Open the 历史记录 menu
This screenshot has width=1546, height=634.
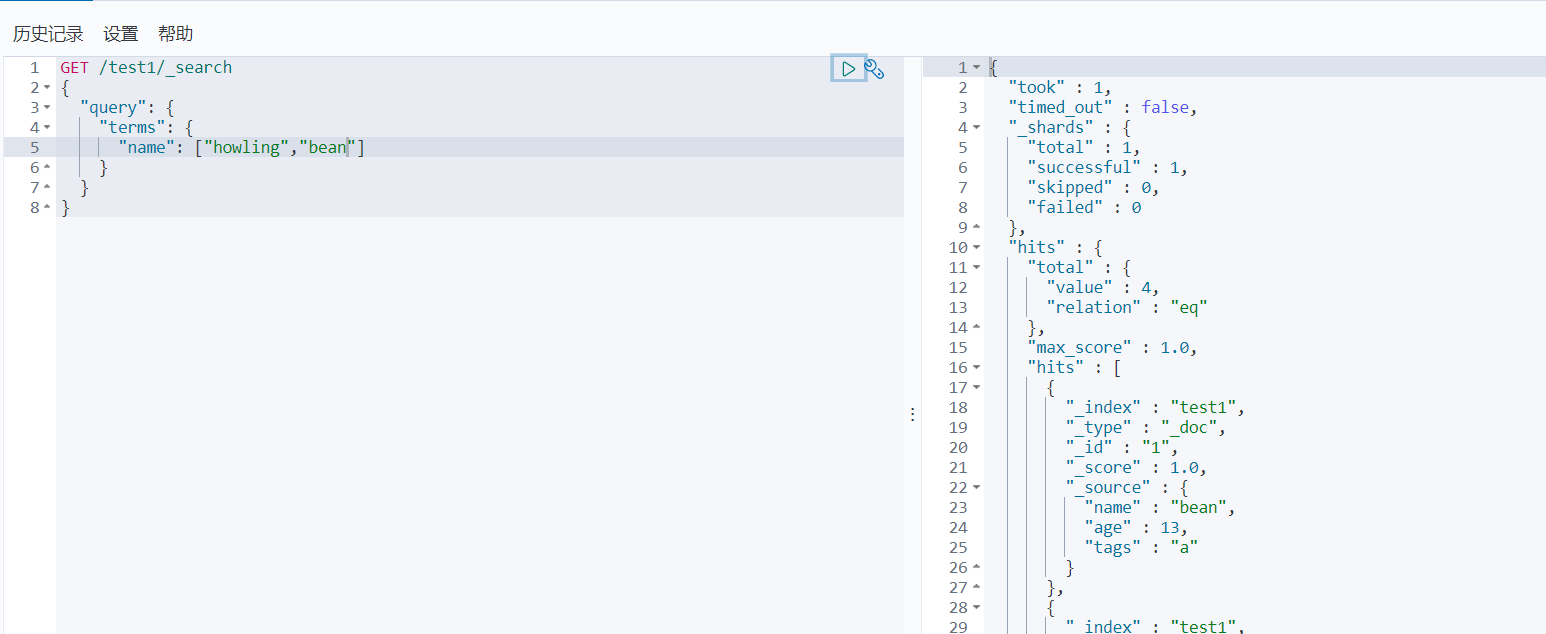[48, 34]
